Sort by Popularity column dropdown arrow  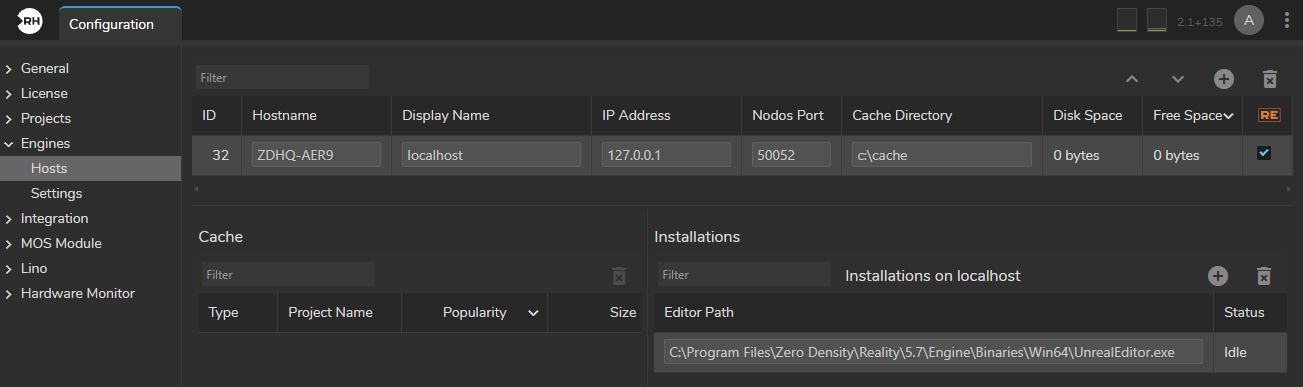click(533, 313)
